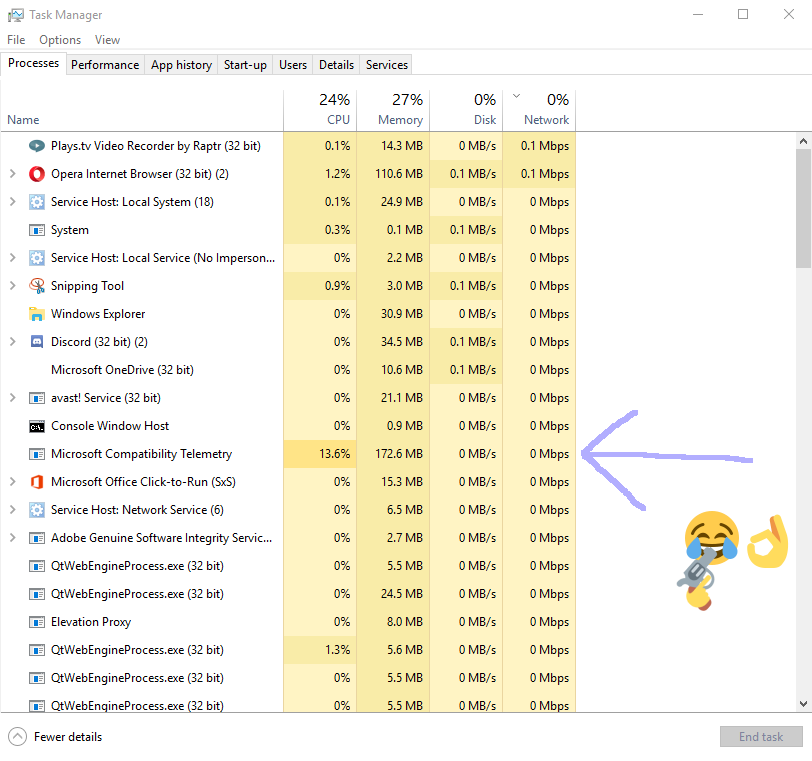Switch to the App history tab
812x761 pixels.
pos(181,65)
